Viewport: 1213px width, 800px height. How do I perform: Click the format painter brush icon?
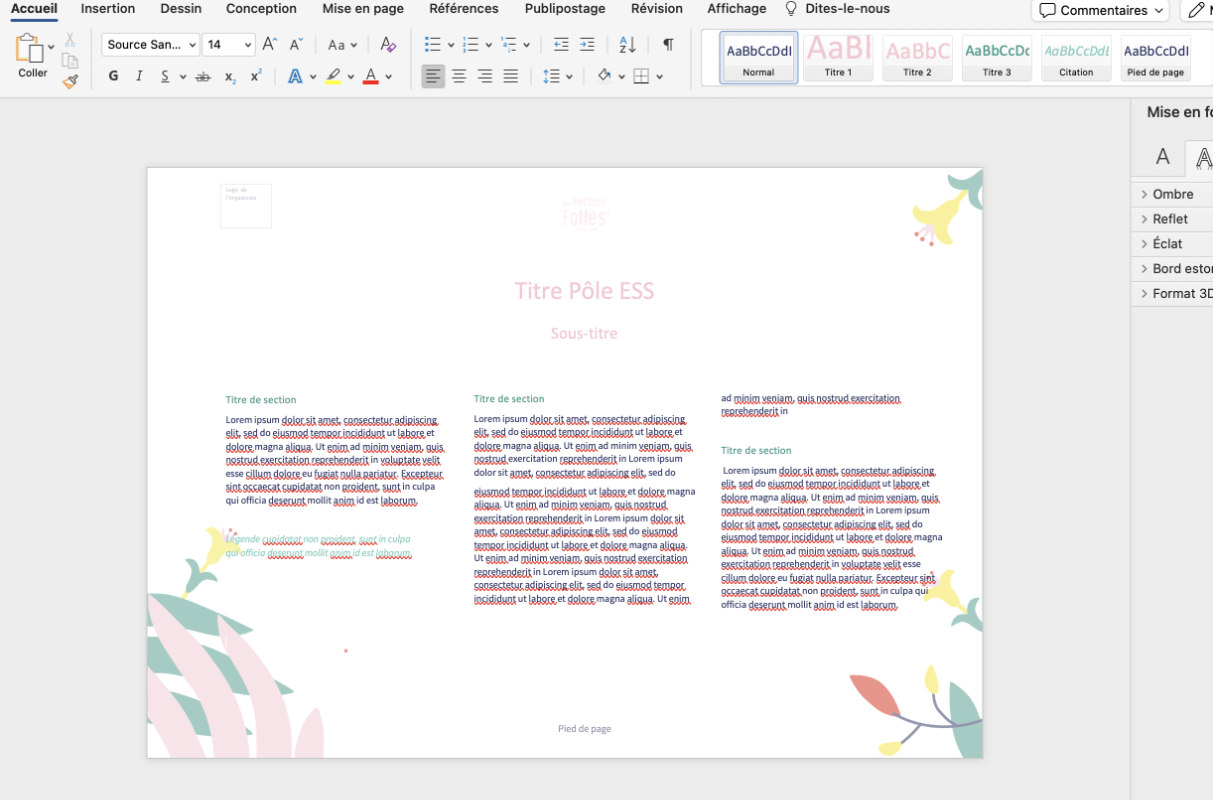point(70,82)
